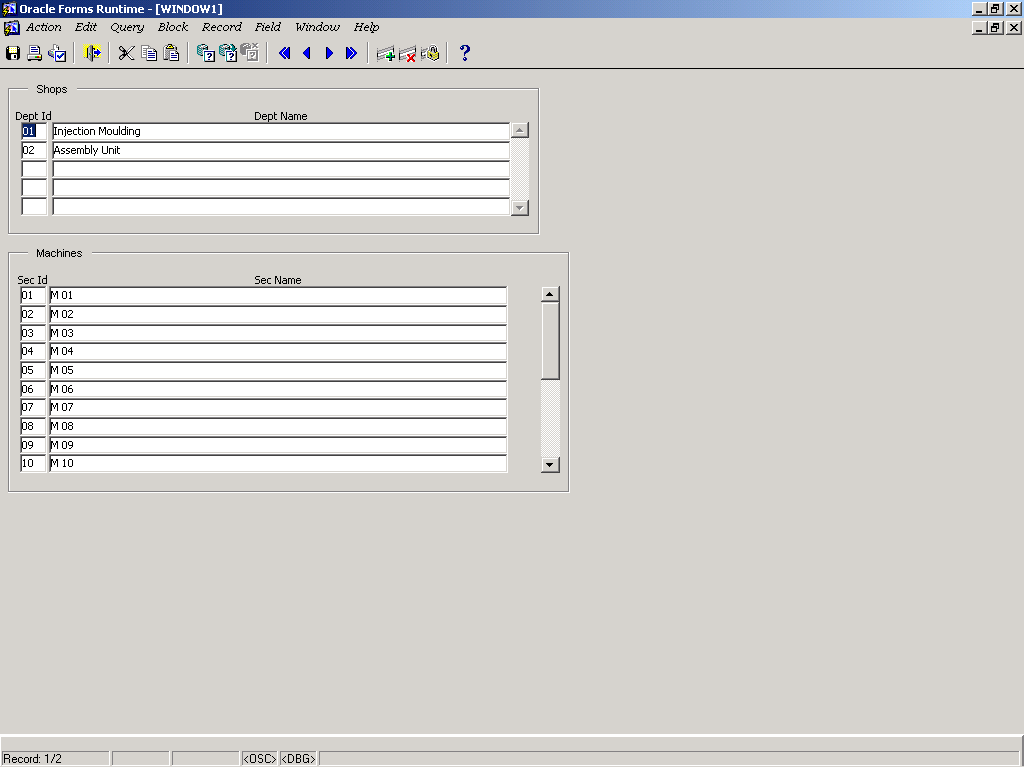Click the Lock Record padlock icon
The height and width of the screenshot is (768, 1024).
click(430, 53)
